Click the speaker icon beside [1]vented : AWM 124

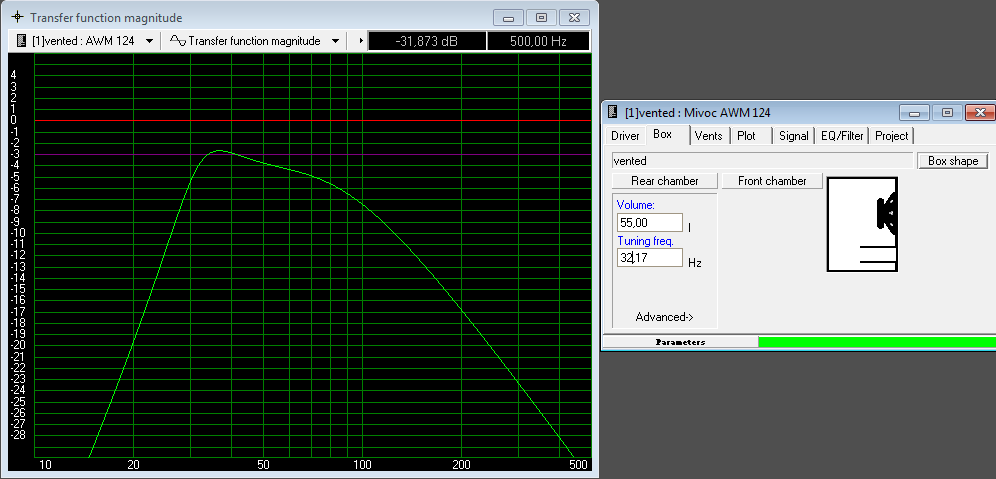[x=22, y=41]
